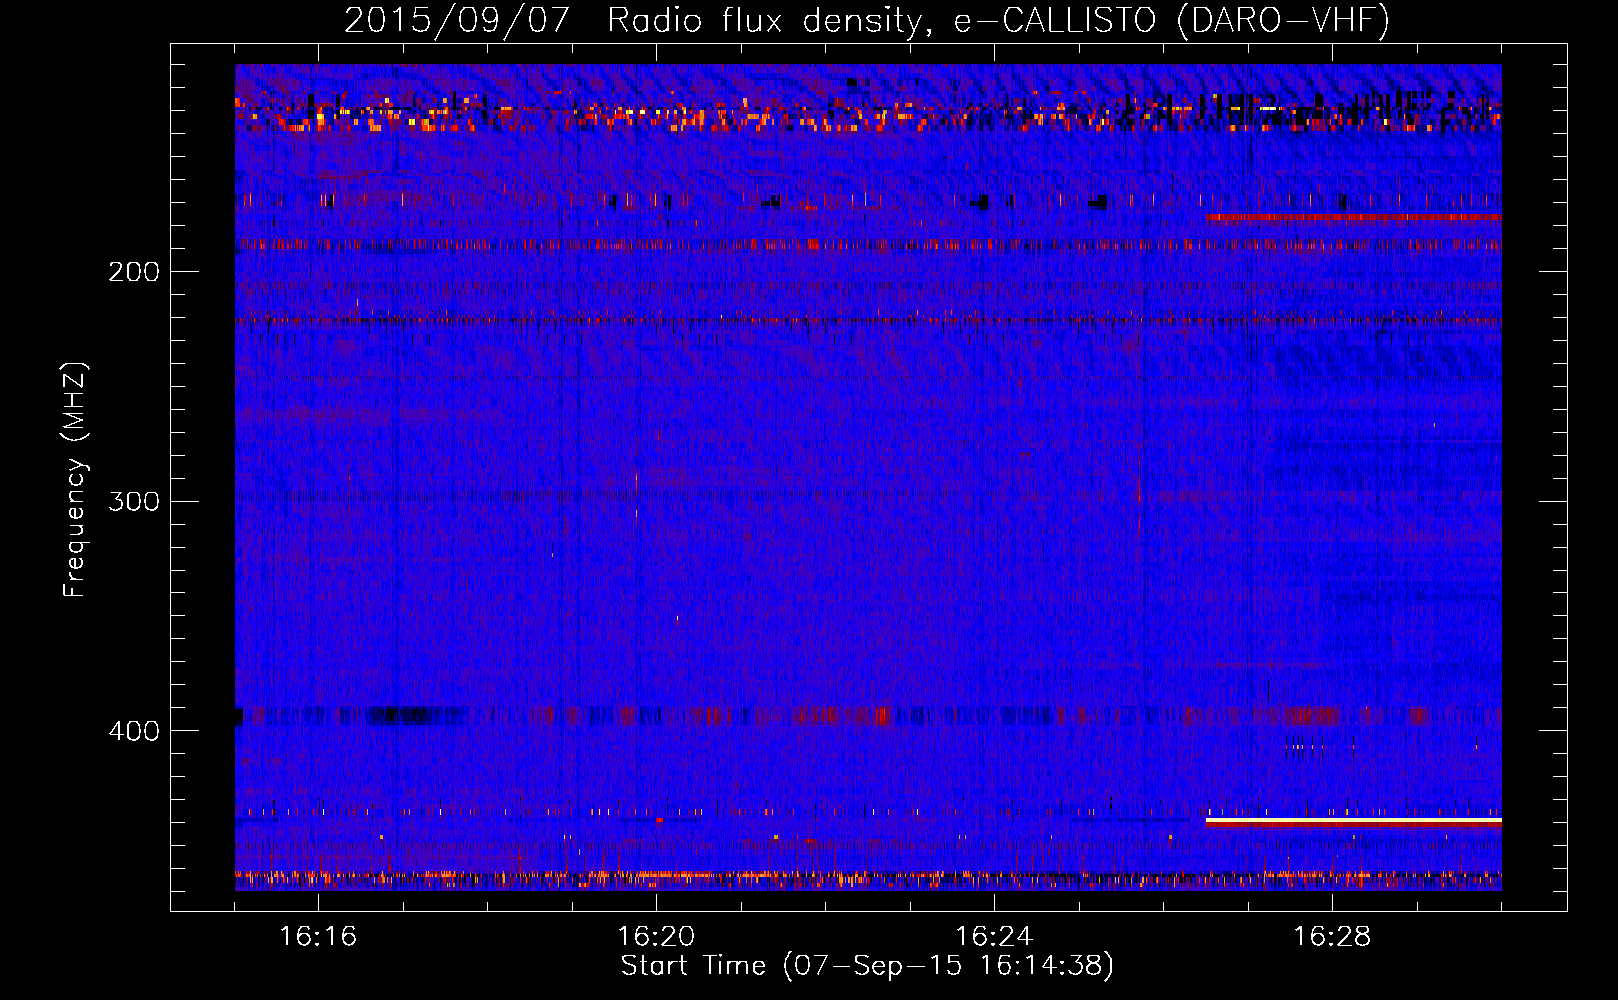1618x1000 pixels.
Task: Click the bright yellow-white band near 440 MHz
Action: pyautogui.click(x=1354, y=821)
